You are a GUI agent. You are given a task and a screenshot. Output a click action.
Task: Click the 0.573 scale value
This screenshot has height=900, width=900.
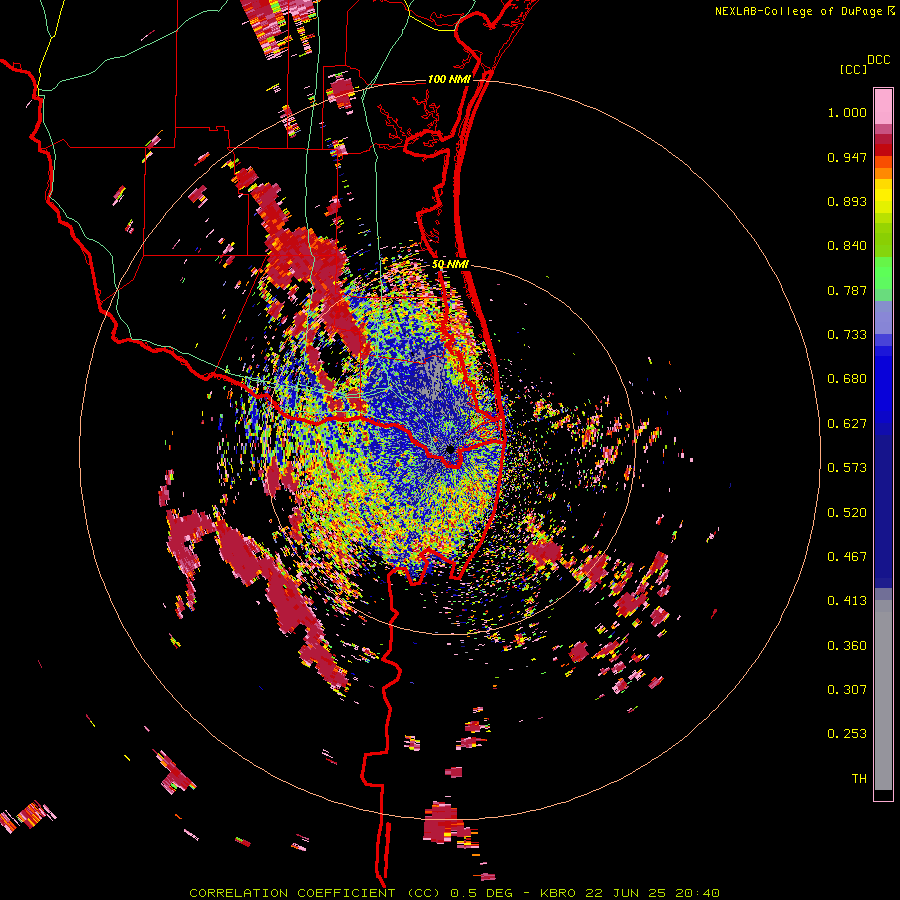pos(847,468)
